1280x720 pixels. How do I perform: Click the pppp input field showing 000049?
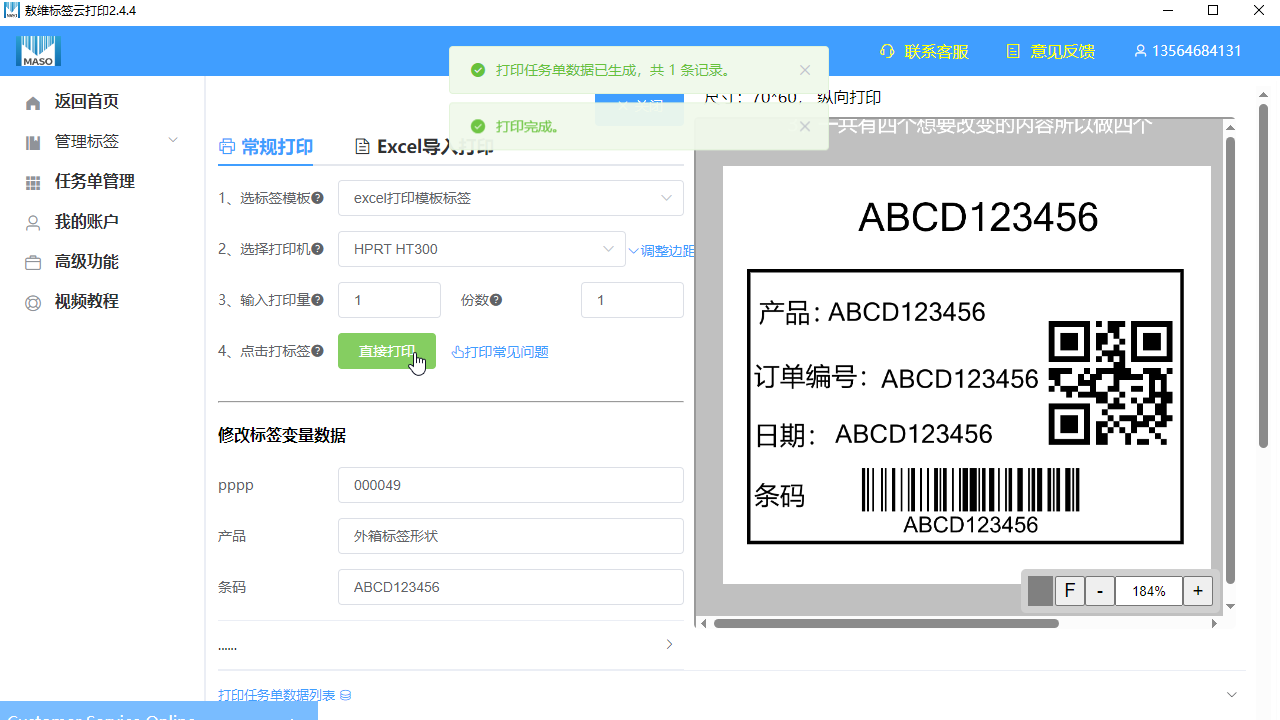point(510,485)
